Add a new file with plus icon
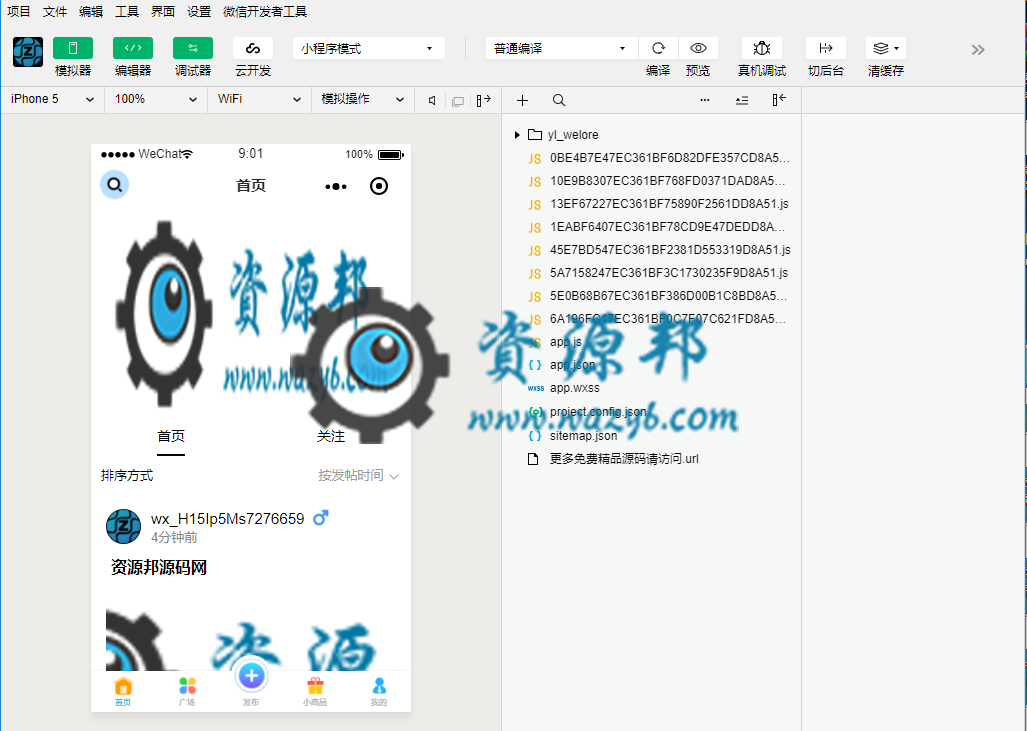The image size is (1027, 731). (x=522, y=100)
